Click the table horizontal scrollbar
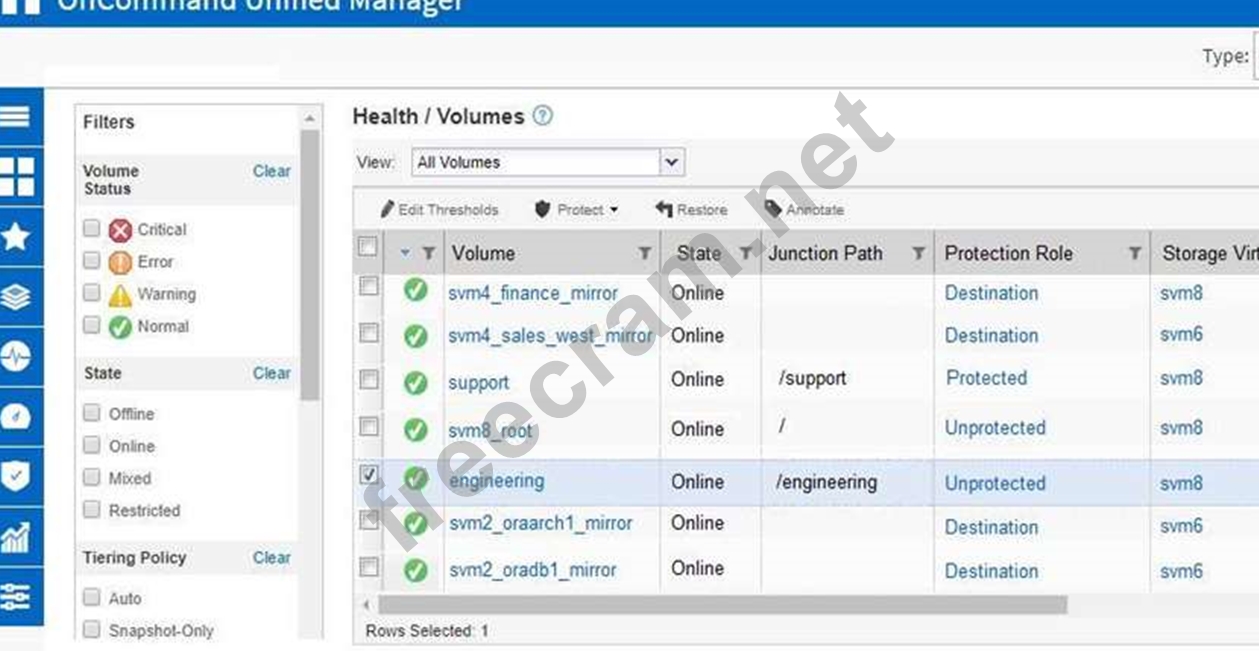The height and width of the screenshot is (651, 1259). tap(722, 605)
